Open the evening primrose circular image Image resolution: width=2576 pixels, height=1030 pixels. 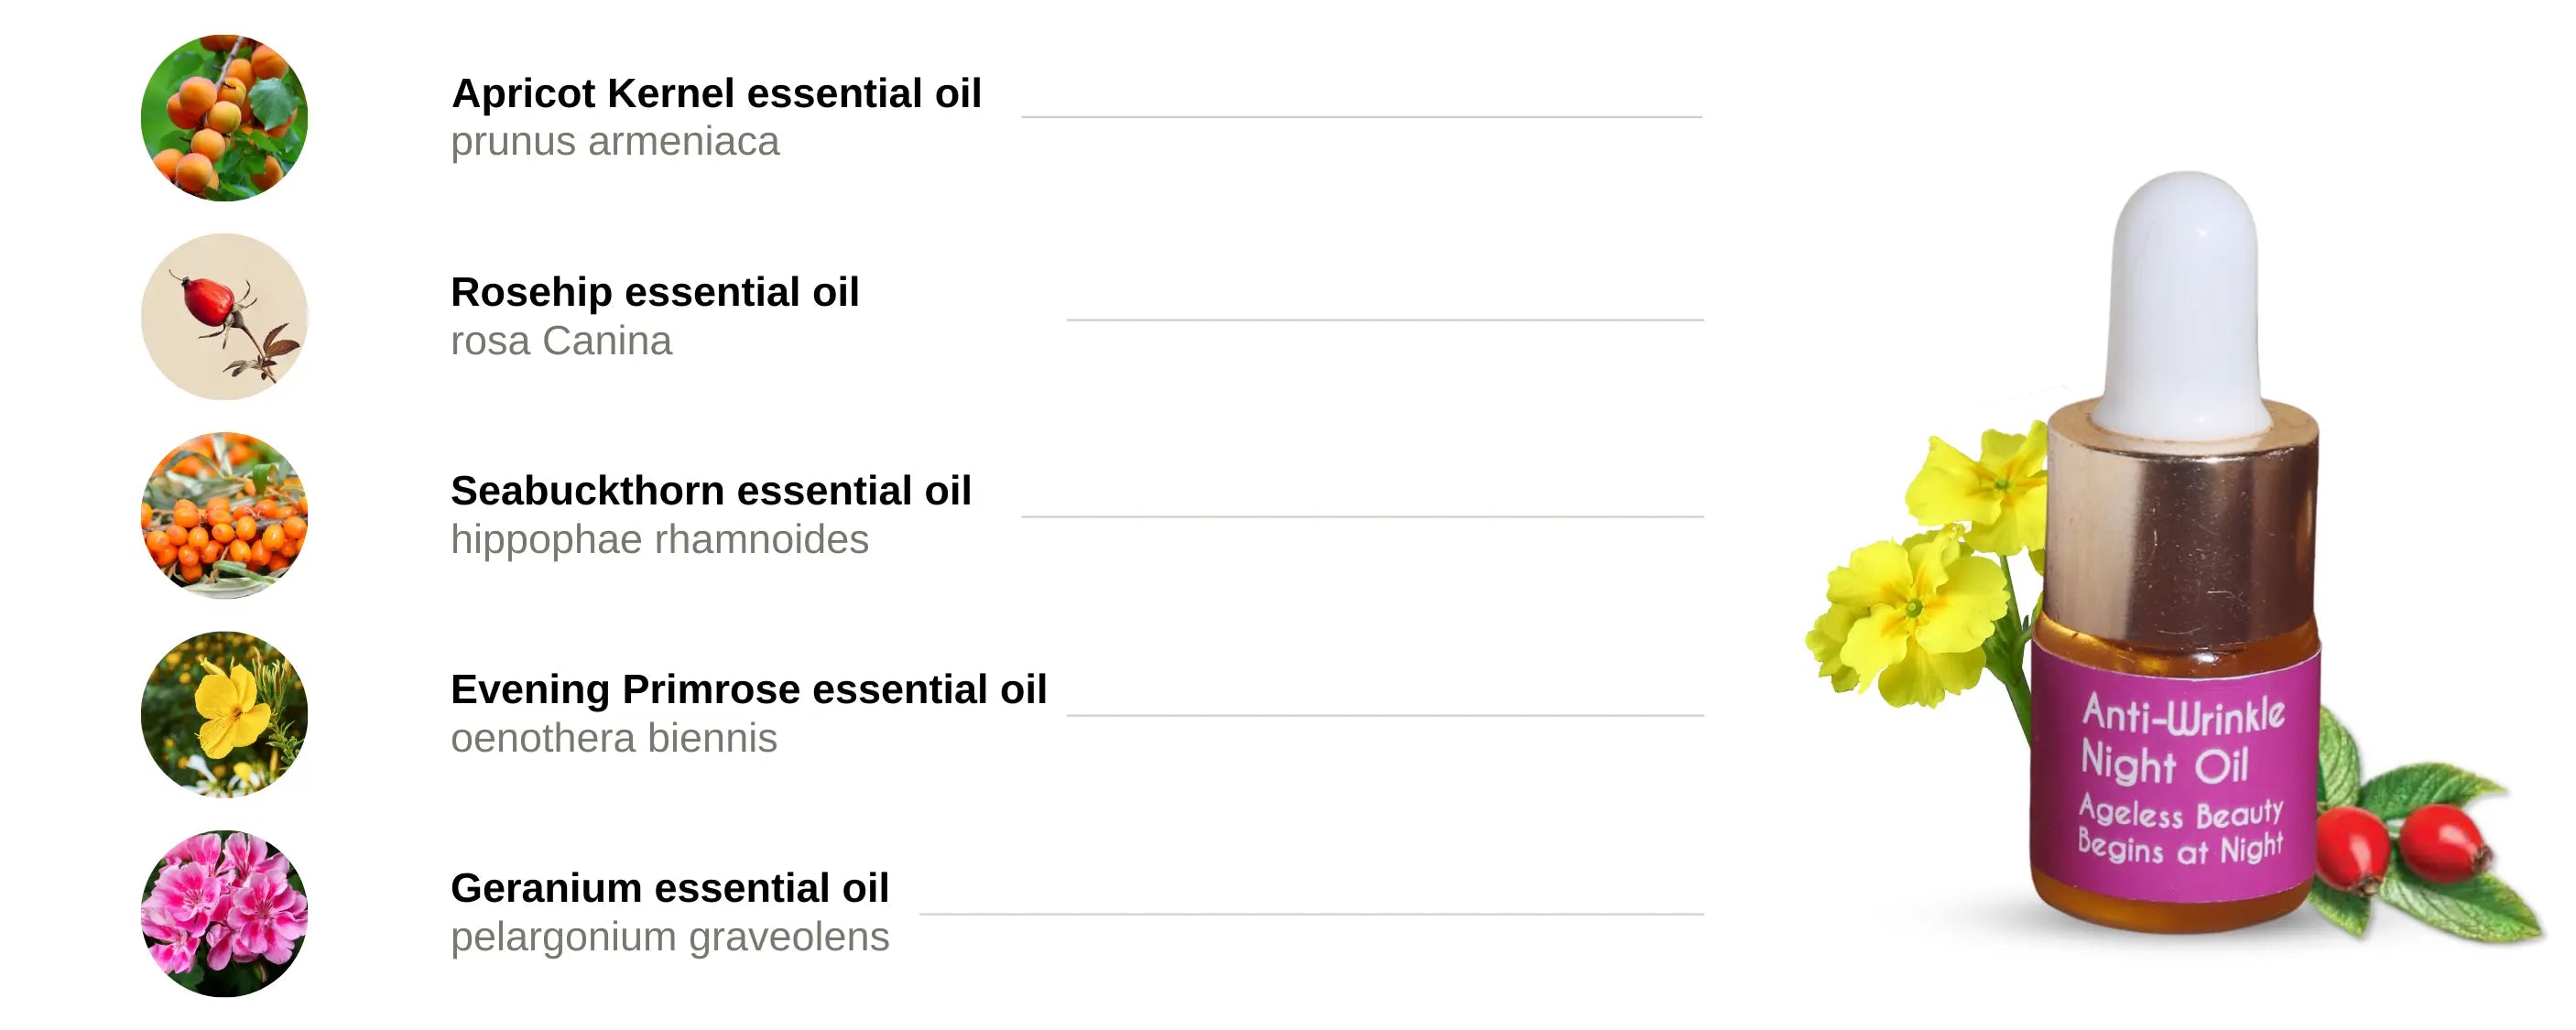pyautogui.click(x=224, y=714)
